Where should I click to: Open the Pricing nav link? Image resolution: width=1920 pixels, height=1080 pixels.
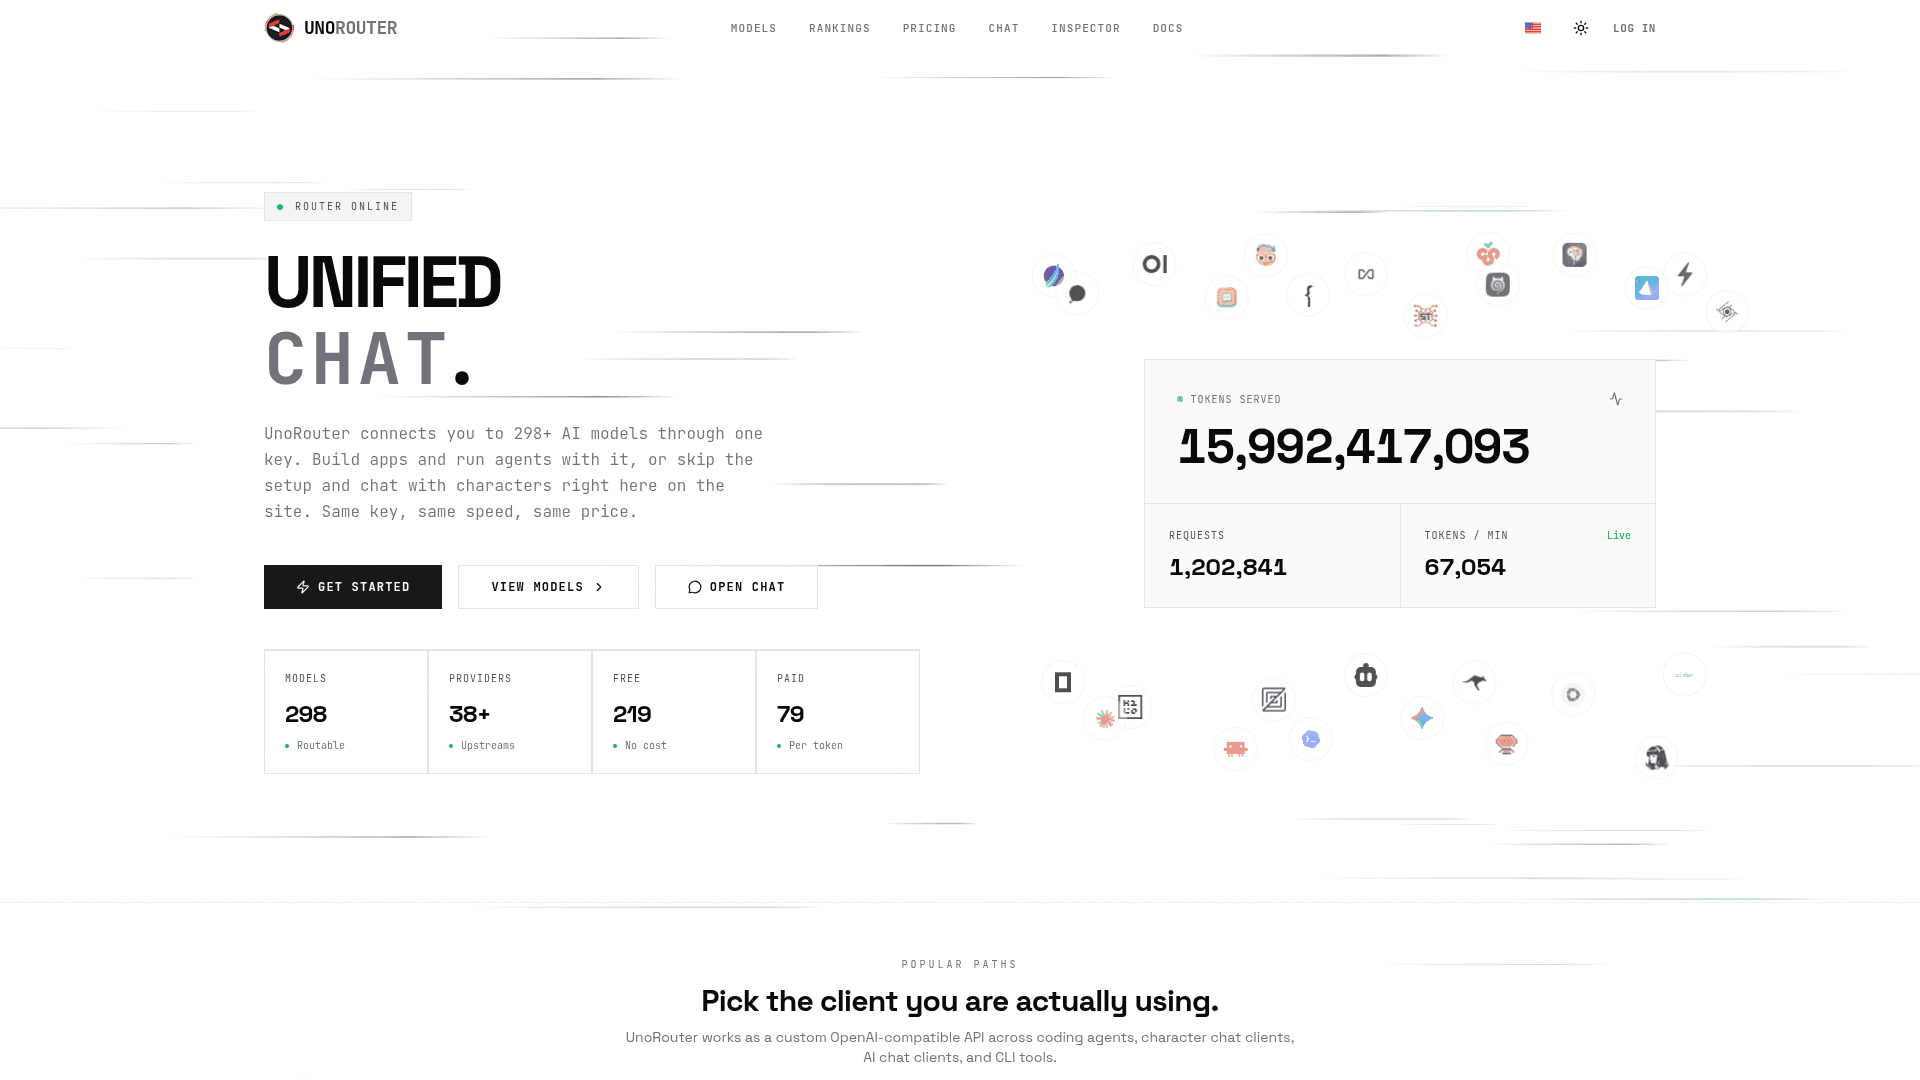[x=929, y=28]
